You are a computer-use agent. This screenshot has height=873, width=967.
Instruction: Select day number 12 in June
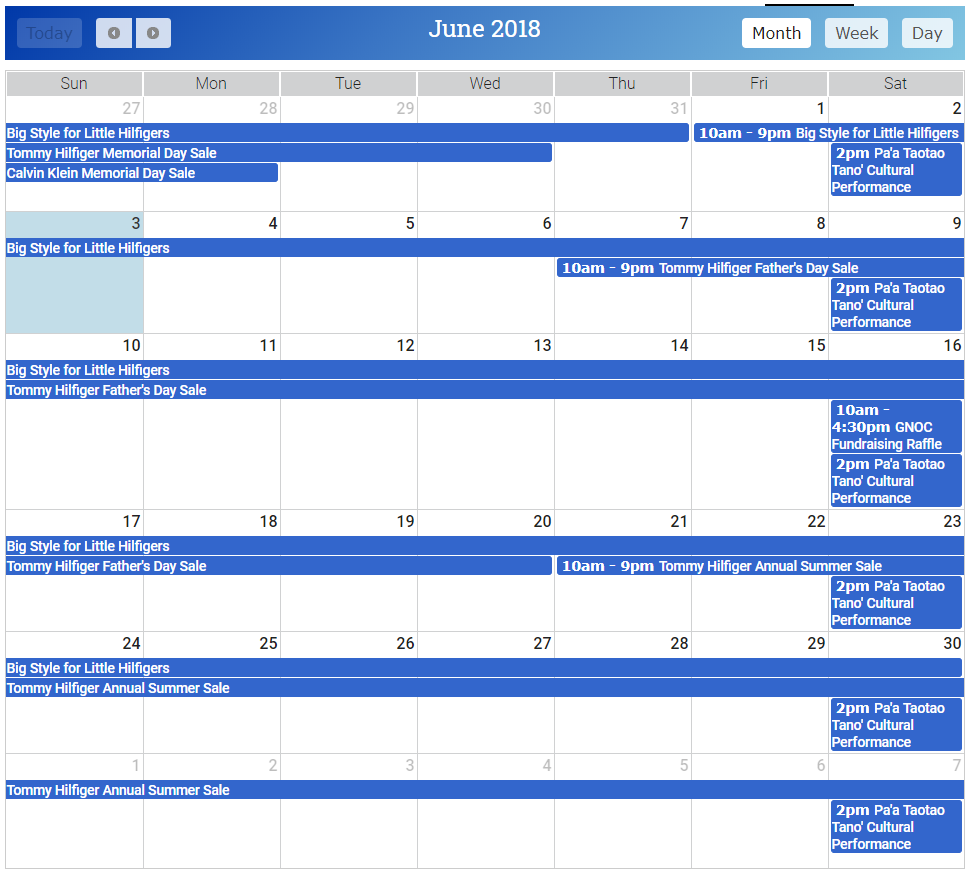pos(405,345)
